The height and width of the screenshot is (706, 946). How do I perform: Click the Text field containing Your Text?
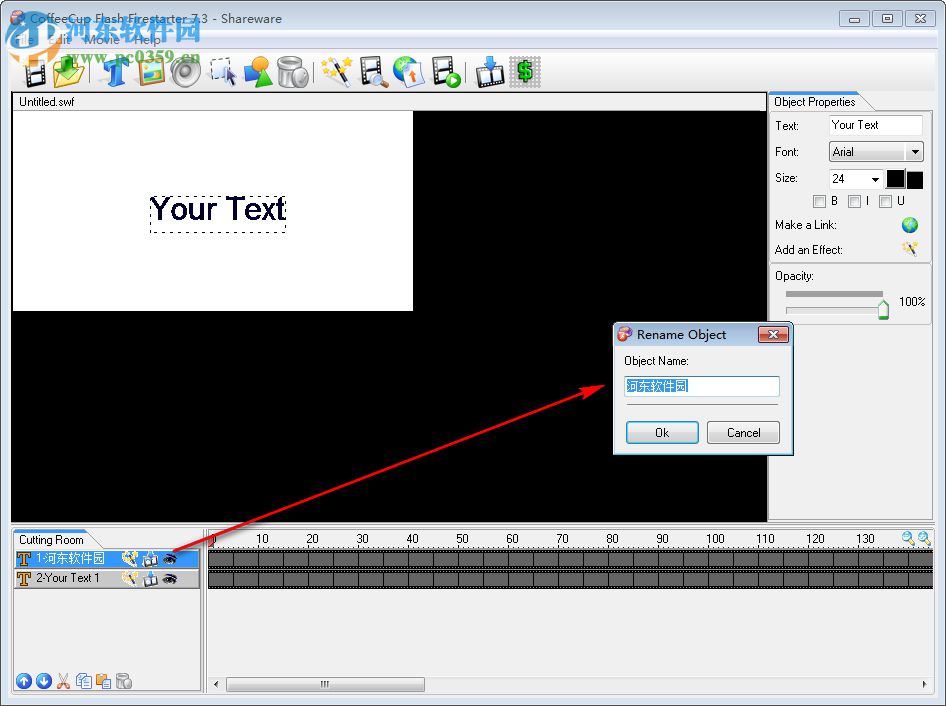pyautogui.click(x=875, y=126)
